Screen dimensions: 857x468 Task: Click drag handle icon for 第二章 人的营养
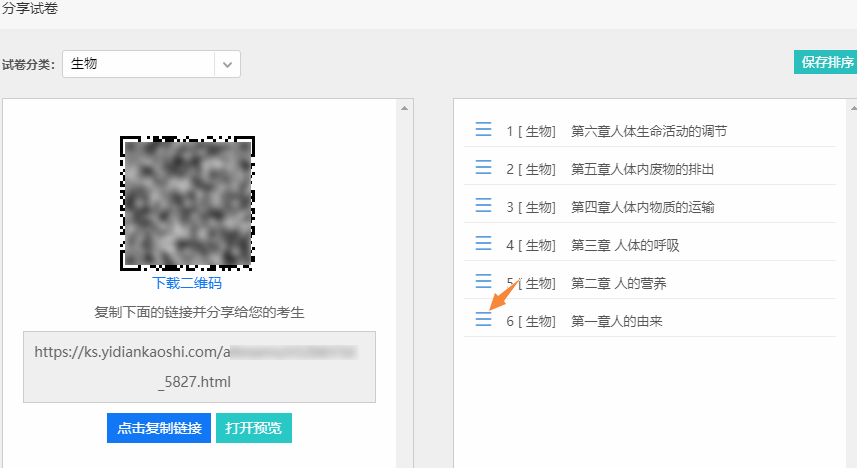click(483, 281)
